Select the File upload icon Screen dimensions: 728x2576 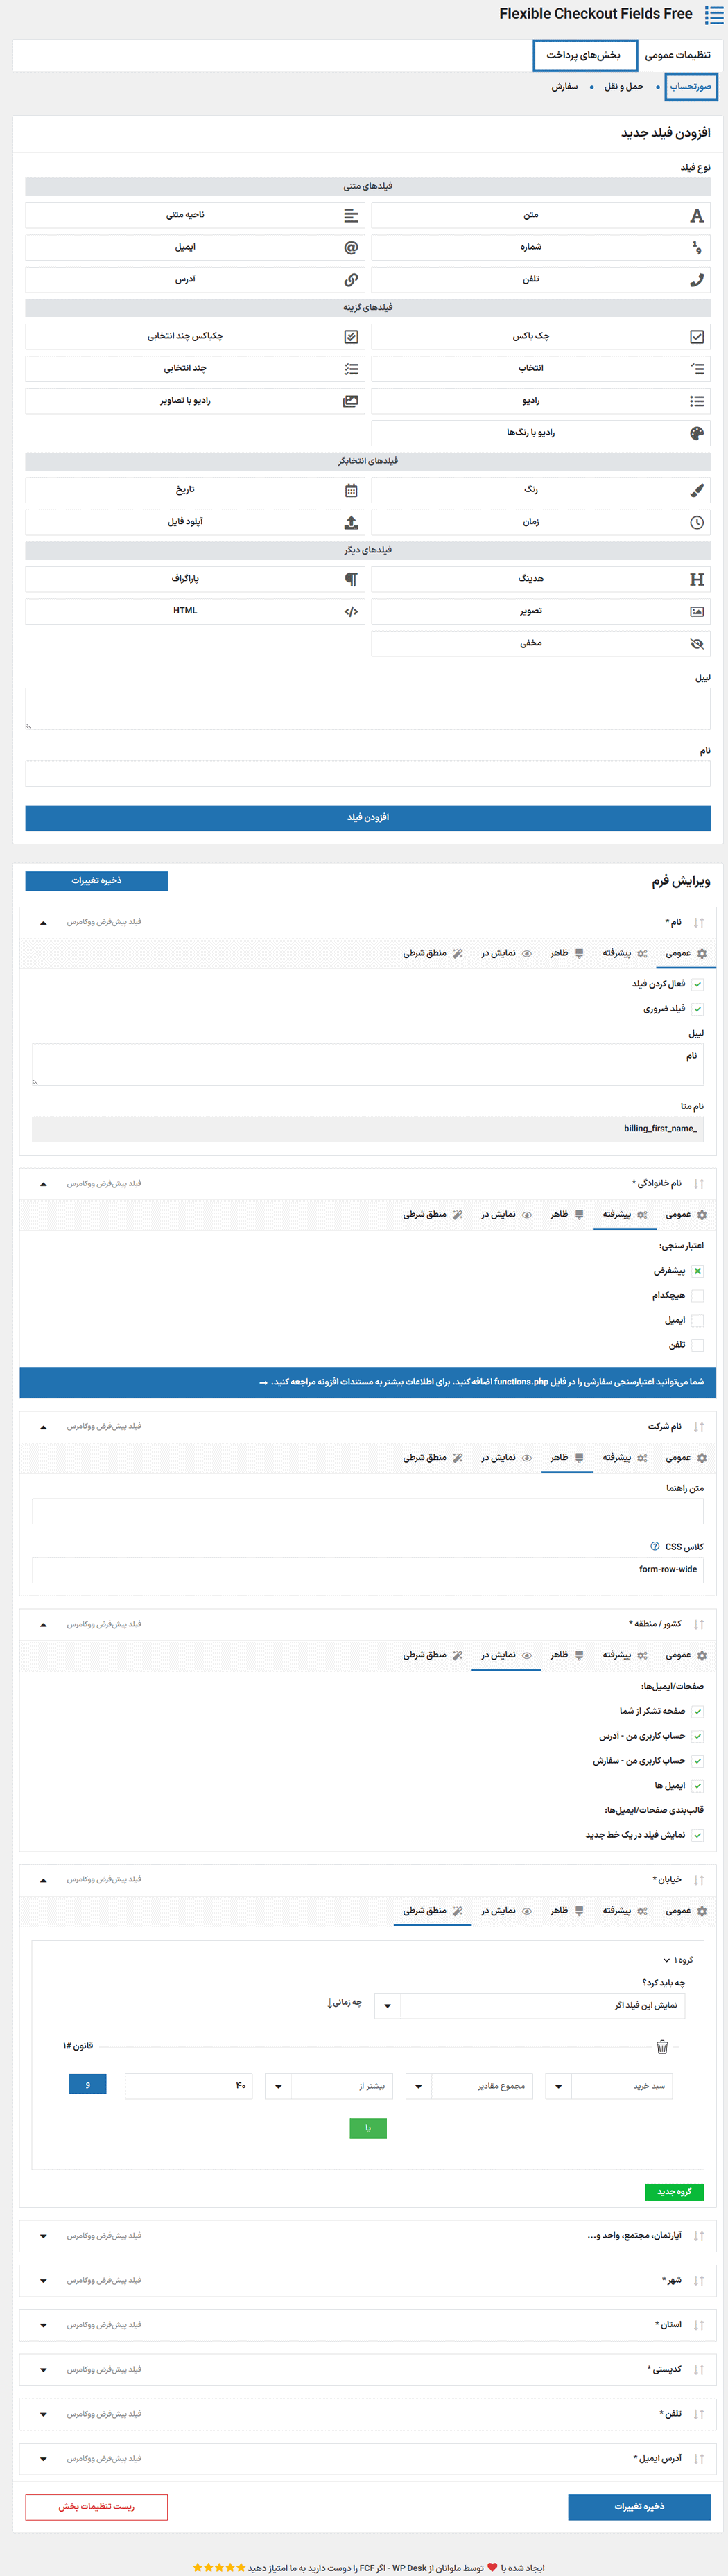(351, 522)
